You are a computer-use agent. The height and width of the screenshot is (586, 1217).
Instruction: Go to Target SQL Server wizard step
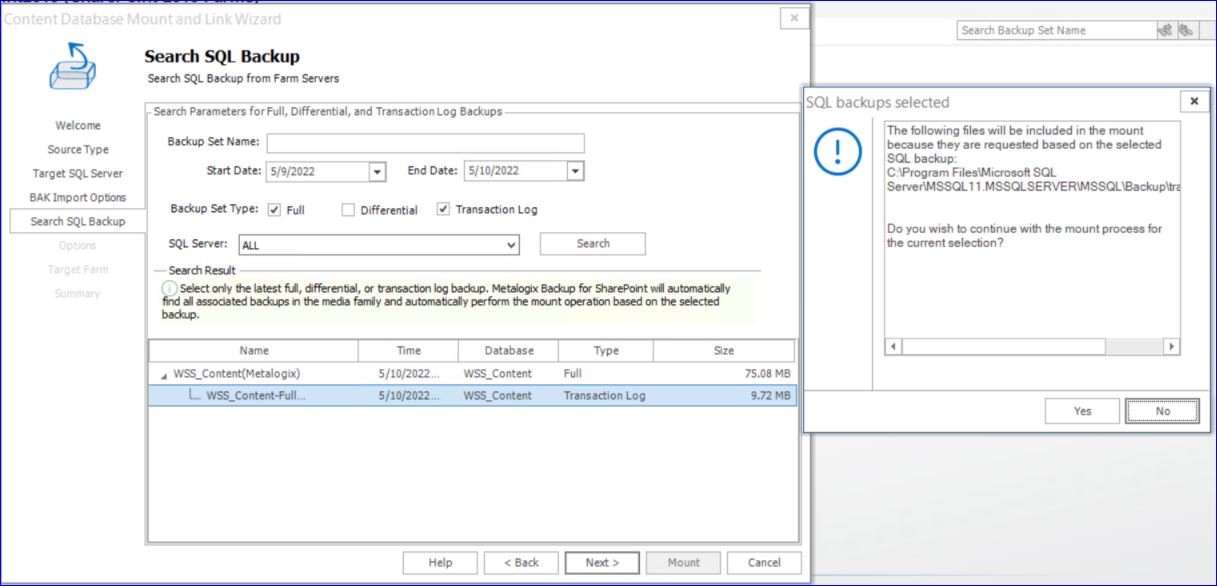coord(78,173)
